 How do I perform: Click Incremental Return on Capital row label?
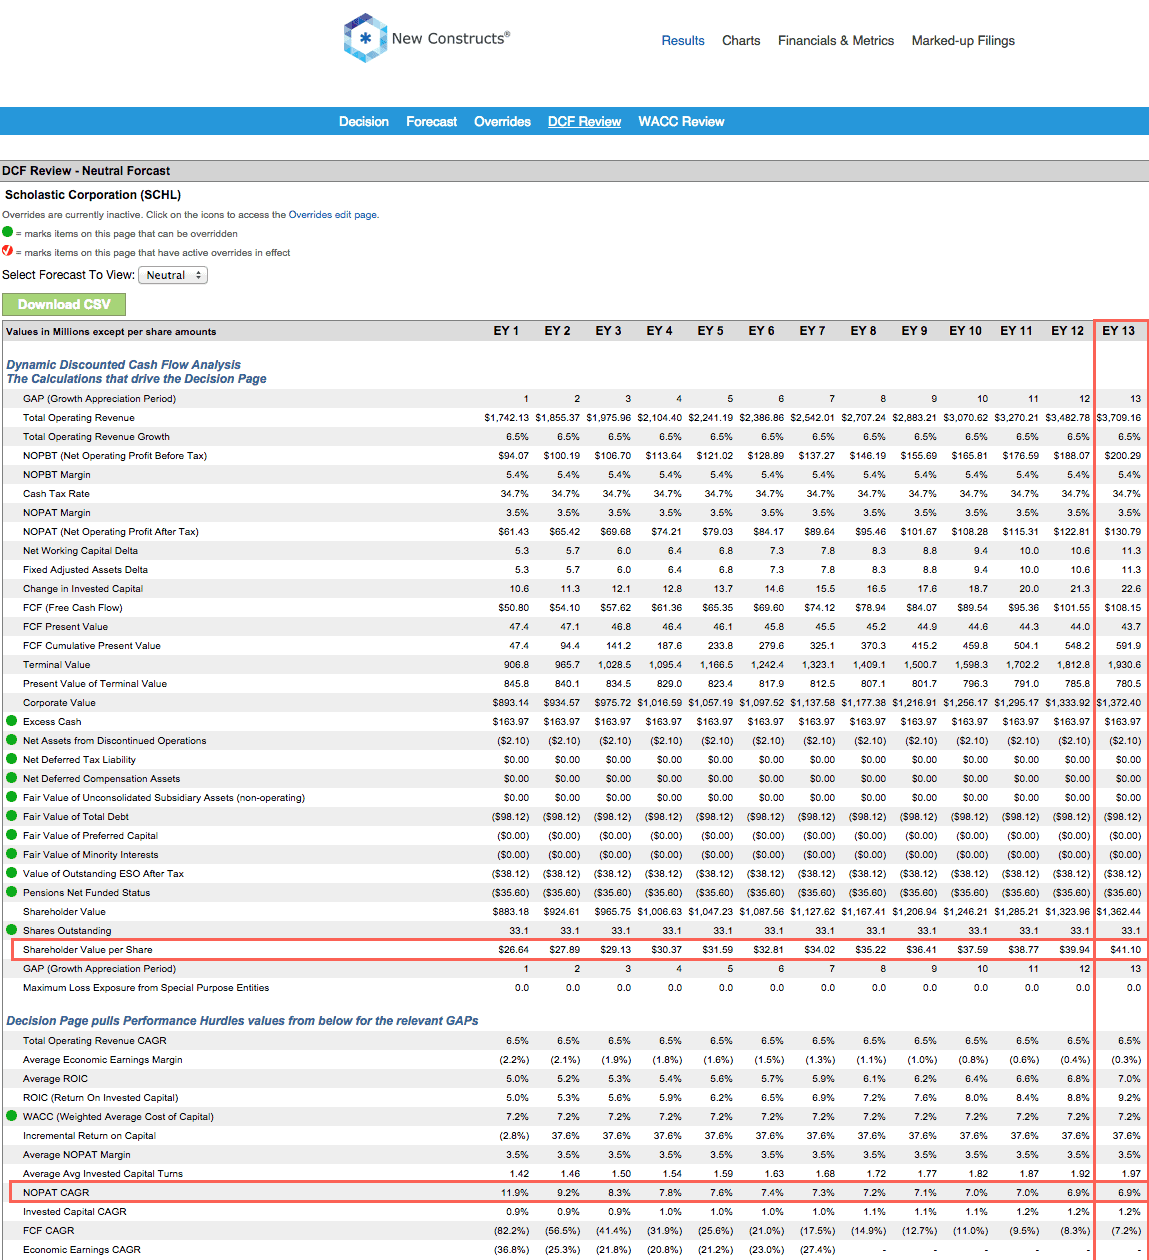point(90,1135)
